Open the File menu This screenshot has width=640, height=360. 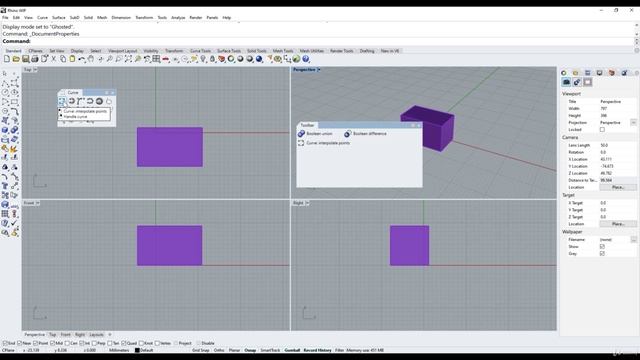(x=5, y=18)
